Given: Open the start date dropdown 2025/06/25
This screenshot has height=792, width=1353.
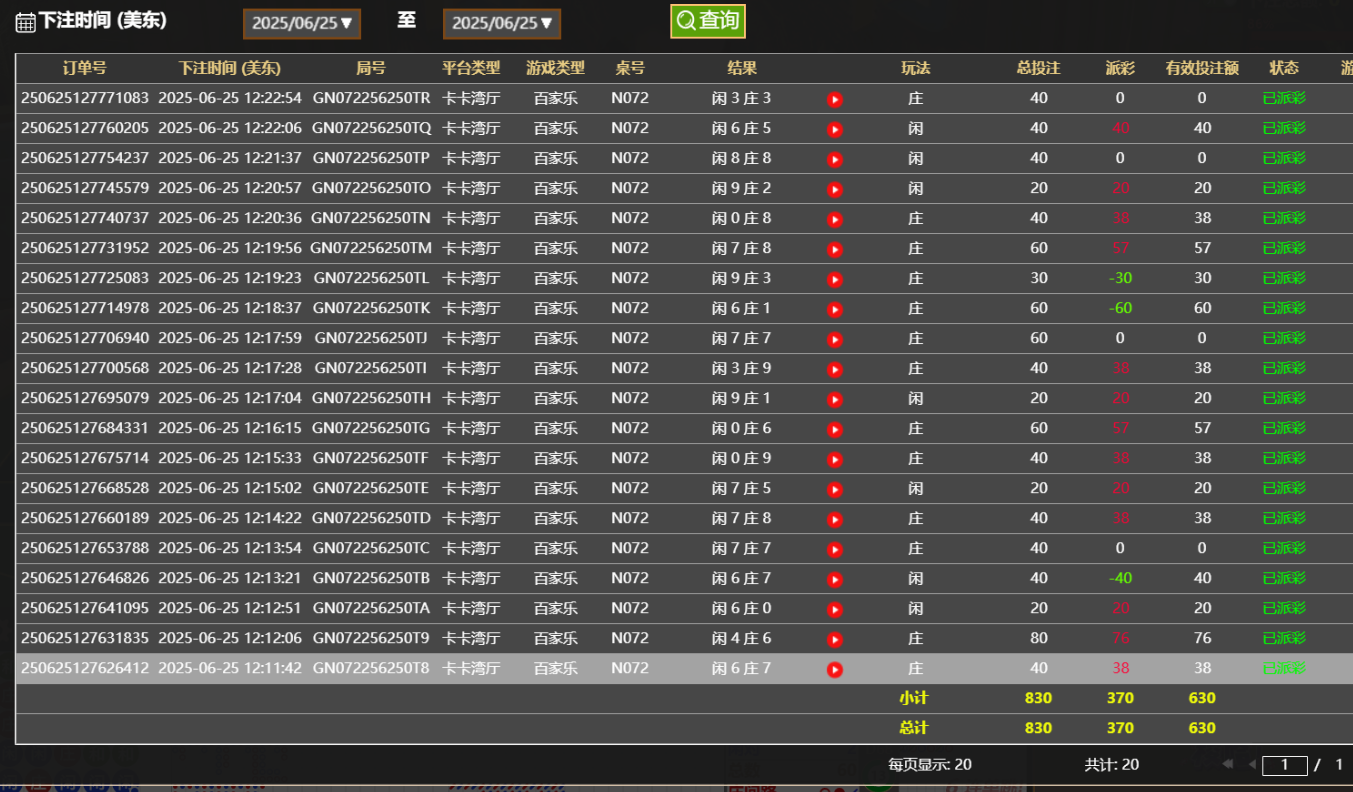Looking at the screenshot, I should click(301, 23).
